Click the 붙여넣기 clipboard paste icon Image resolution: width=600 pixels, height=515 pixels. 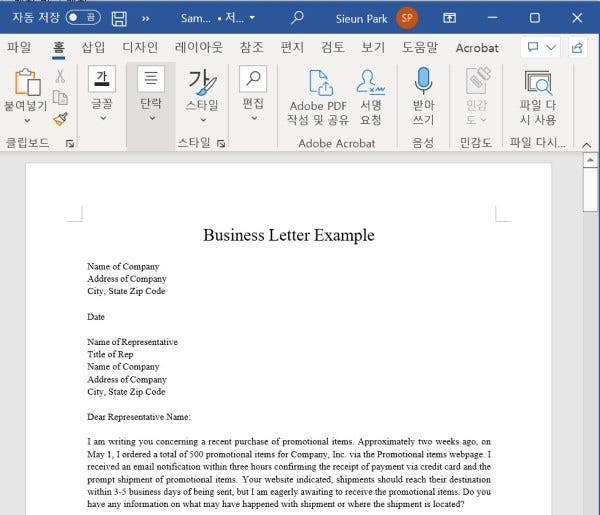[x=27, y=82]
